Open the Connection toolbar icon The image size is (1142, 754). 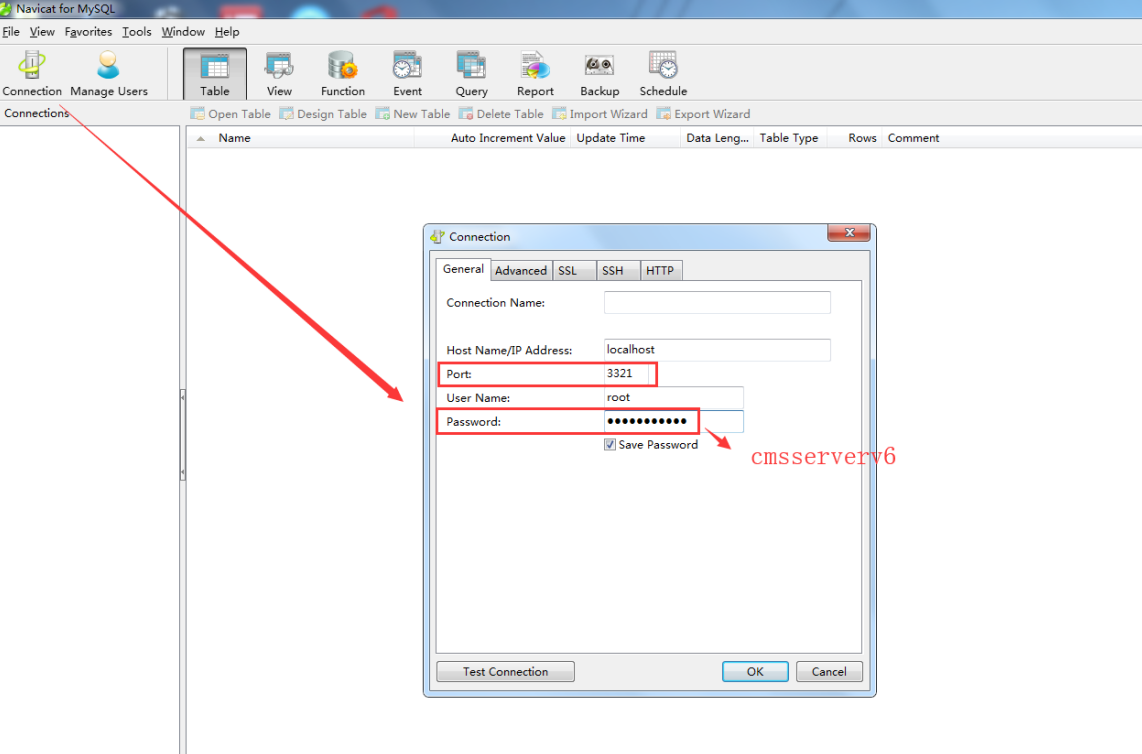32,74
